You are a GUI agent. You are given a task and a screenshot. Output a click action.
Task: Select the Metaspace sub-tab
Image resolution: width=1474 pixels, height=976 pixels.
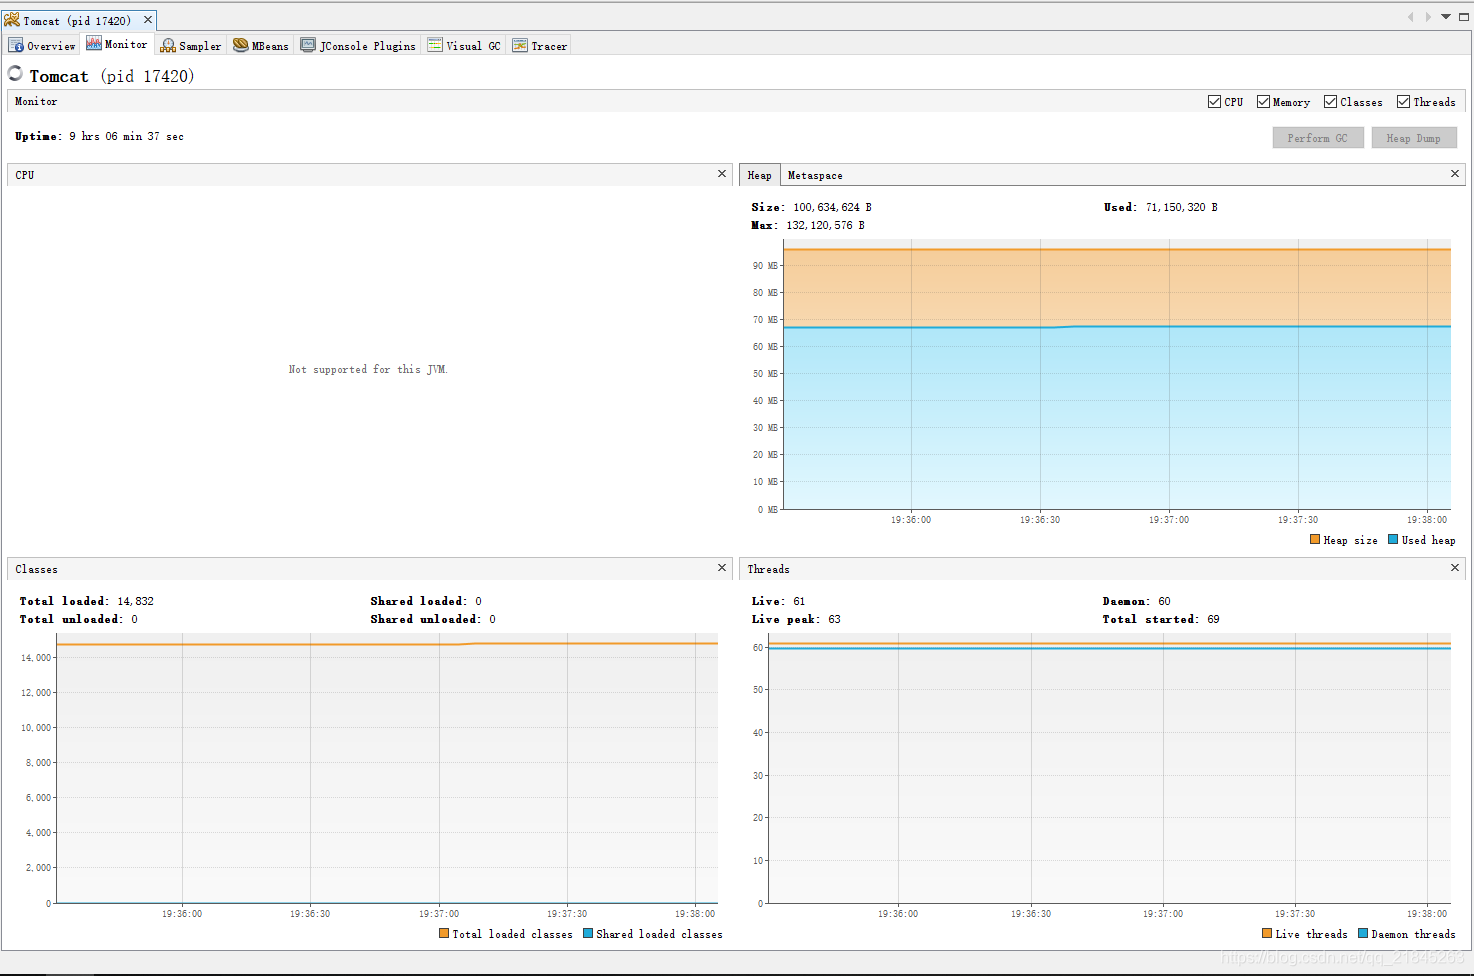point(815,175)
